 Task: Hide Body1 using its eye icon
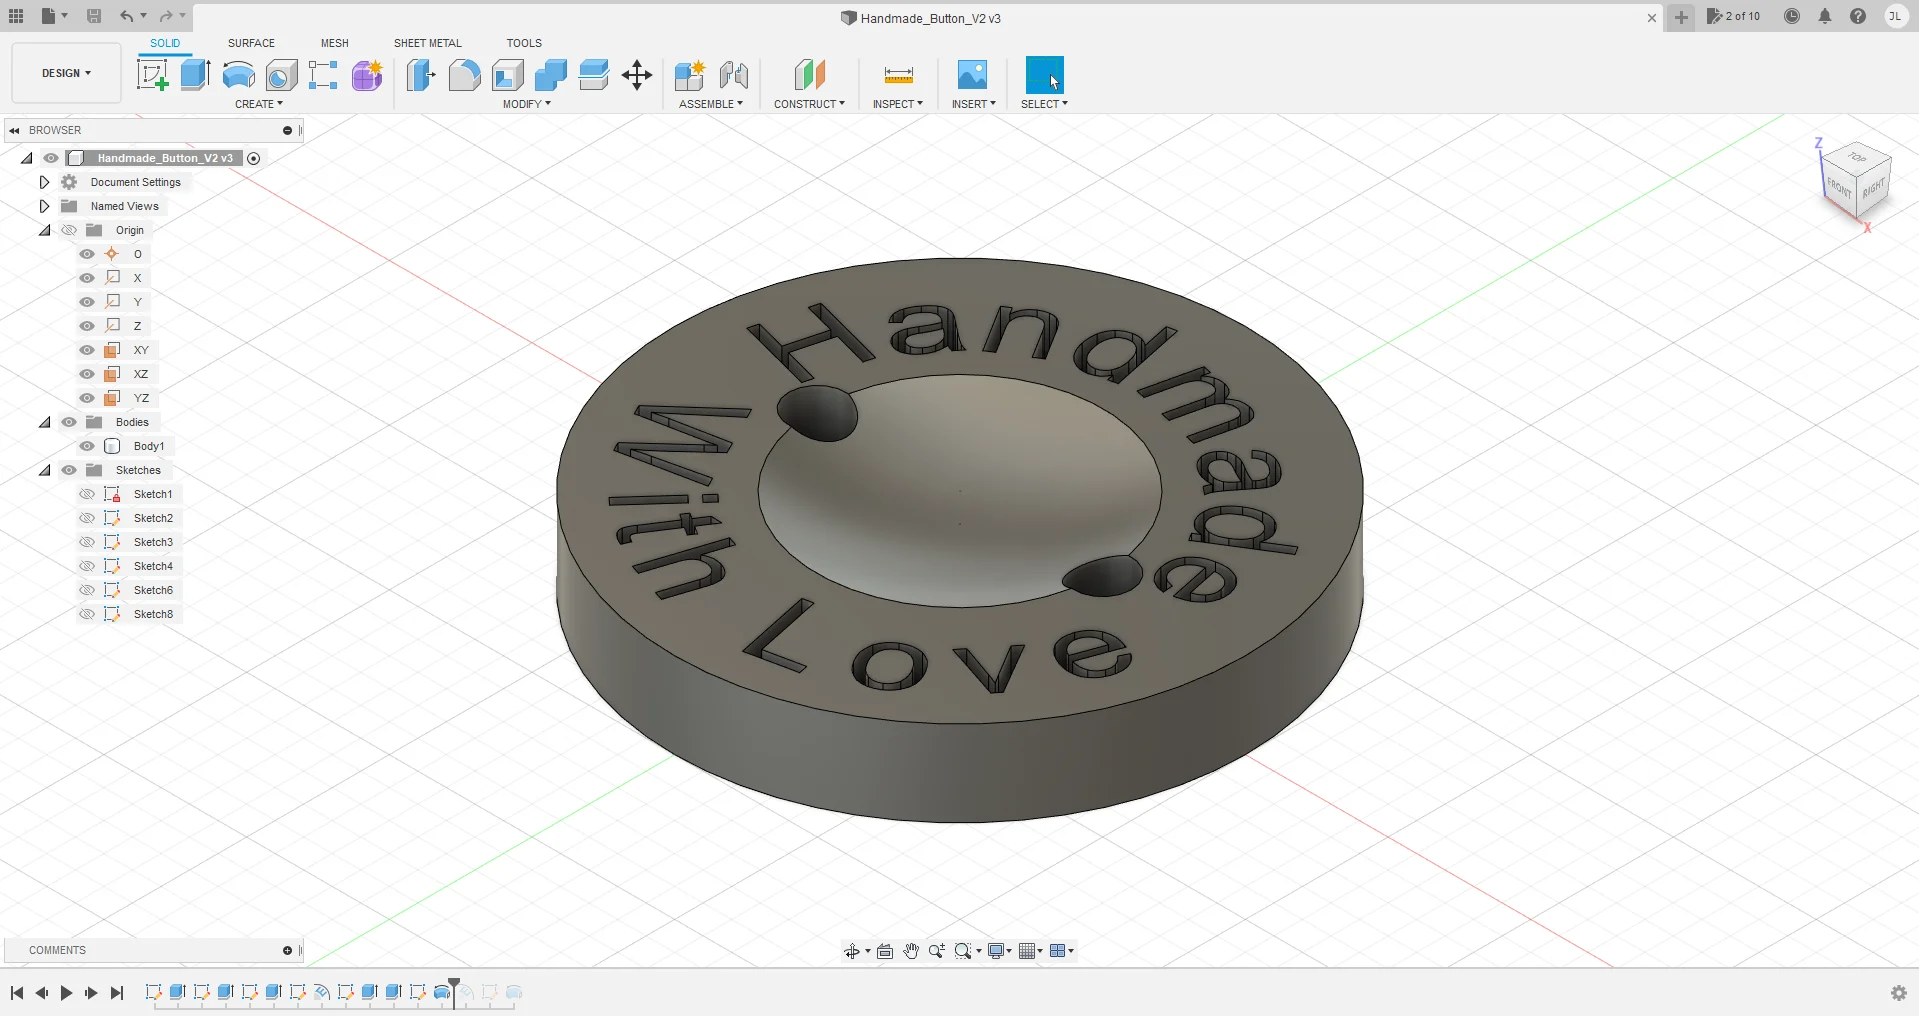[87, 446]
